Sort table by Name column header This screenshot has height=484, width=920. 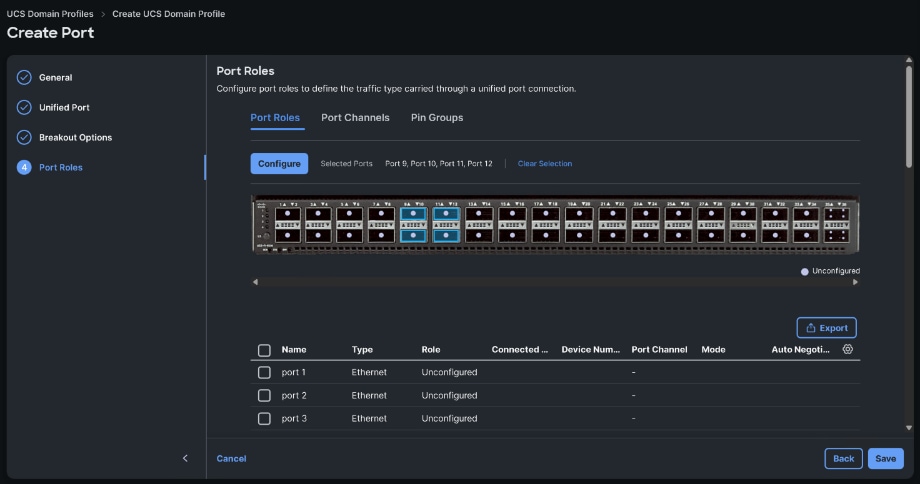click(x=294, y=350)
